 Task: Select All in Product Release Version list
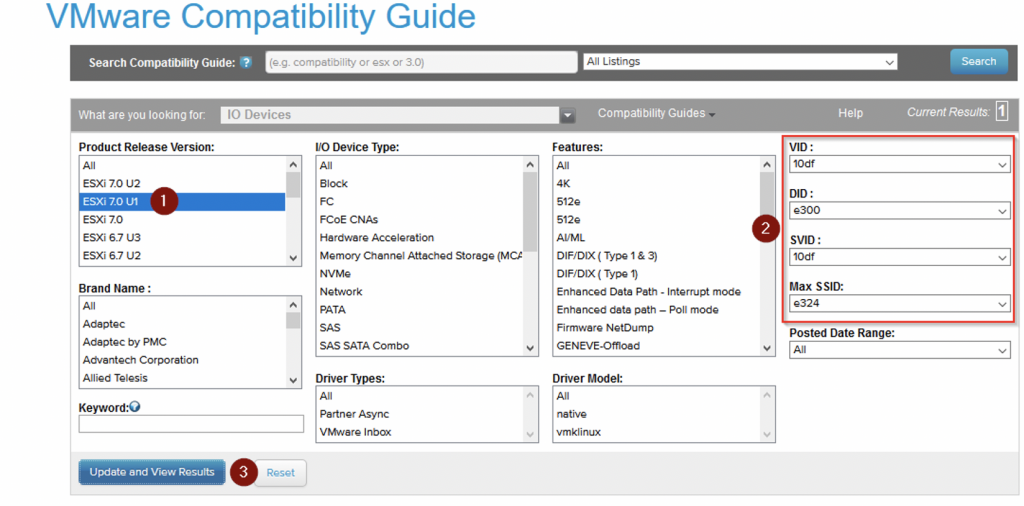182,166
